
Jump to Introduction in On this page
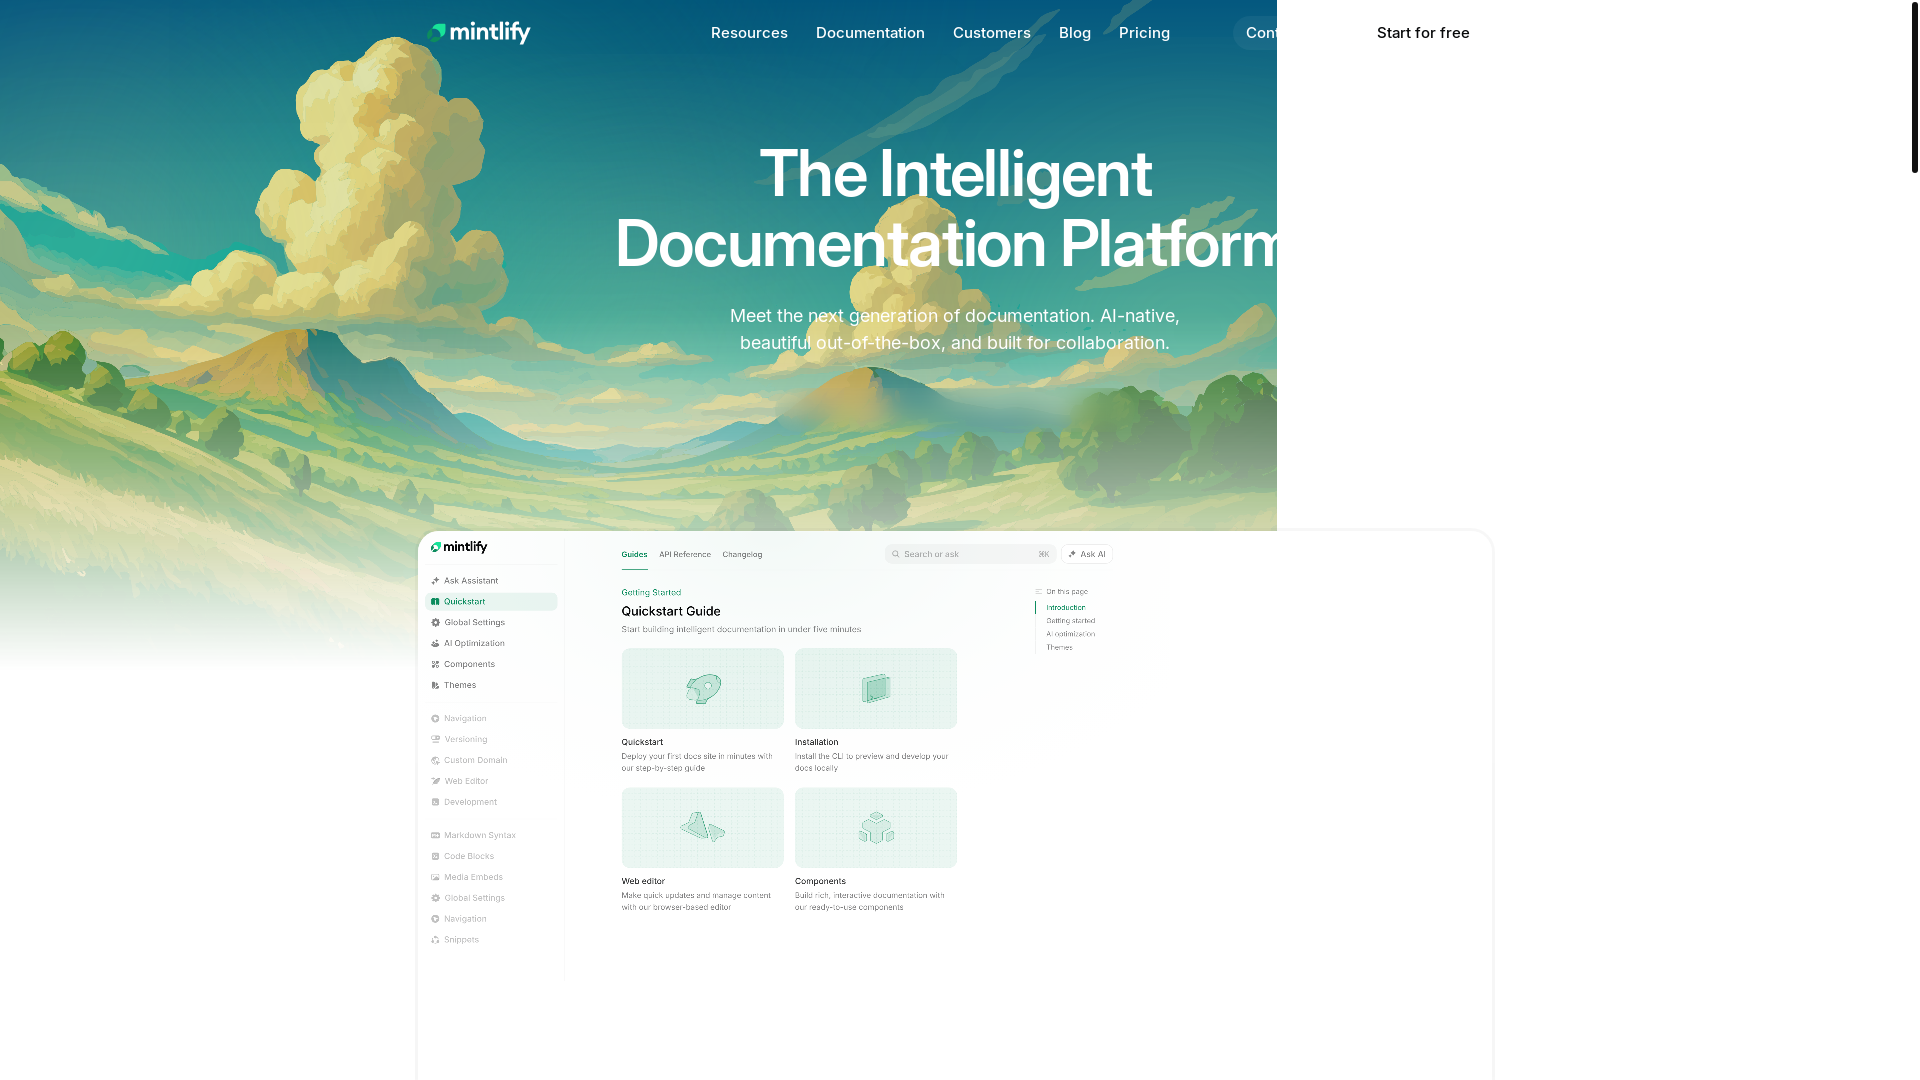point(1065,608)
